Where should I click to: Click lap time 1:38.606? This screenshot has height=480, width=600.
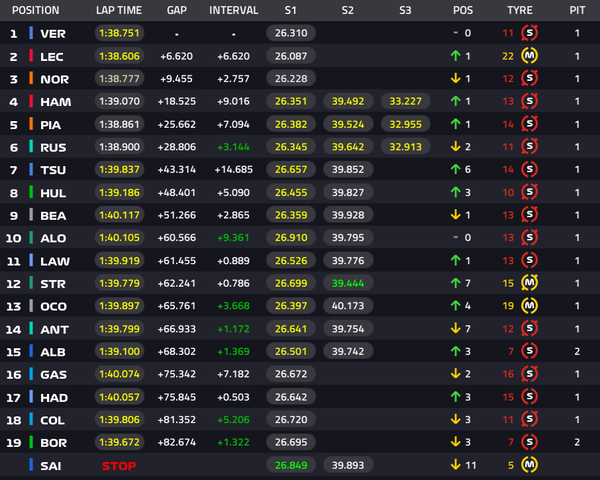point(119,56)
